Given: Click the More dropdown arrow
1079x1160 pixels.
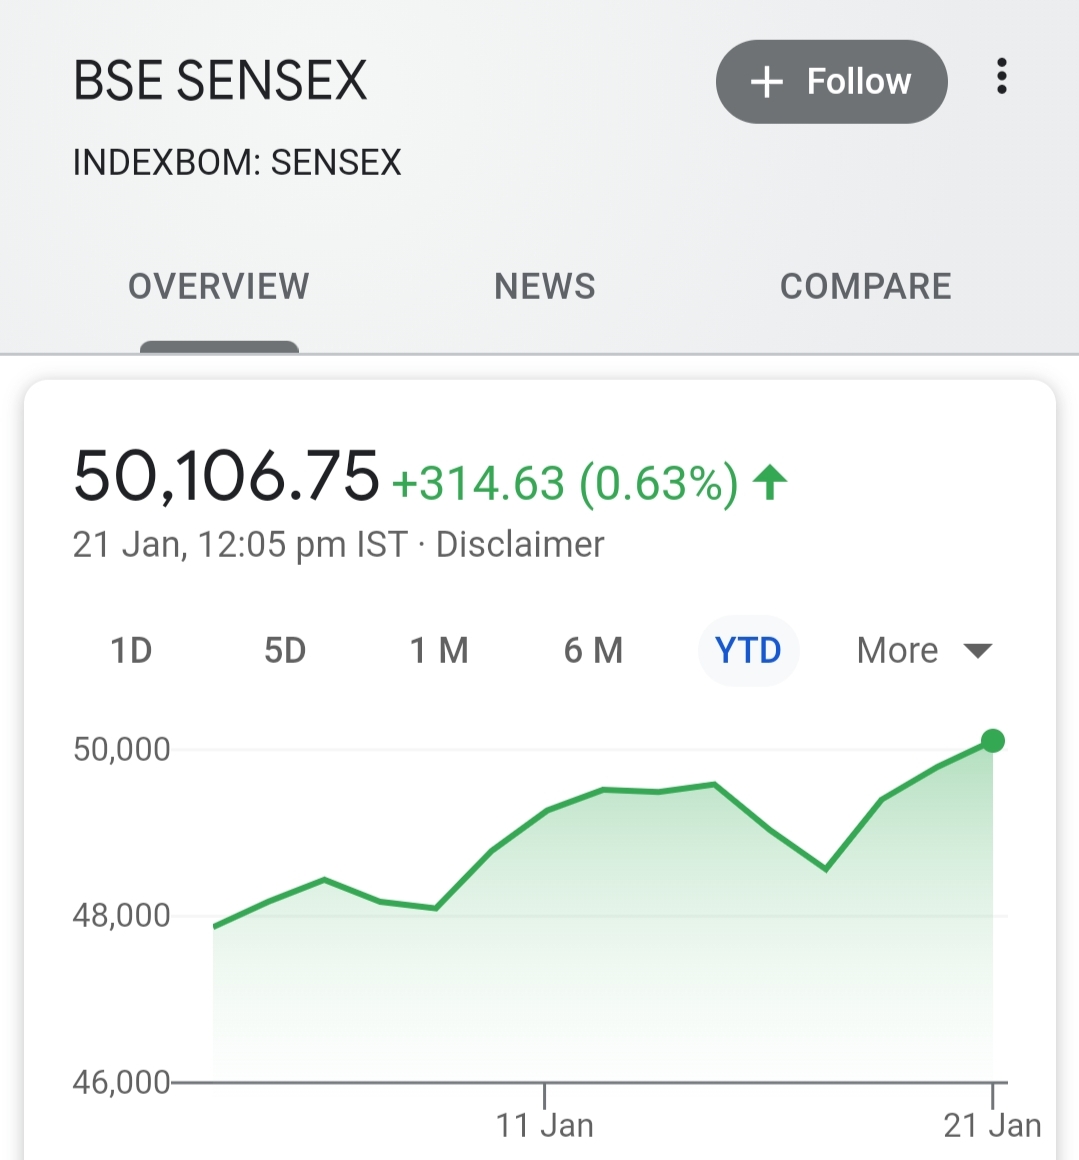Looking at the screenshot, I should coord(978,651).
